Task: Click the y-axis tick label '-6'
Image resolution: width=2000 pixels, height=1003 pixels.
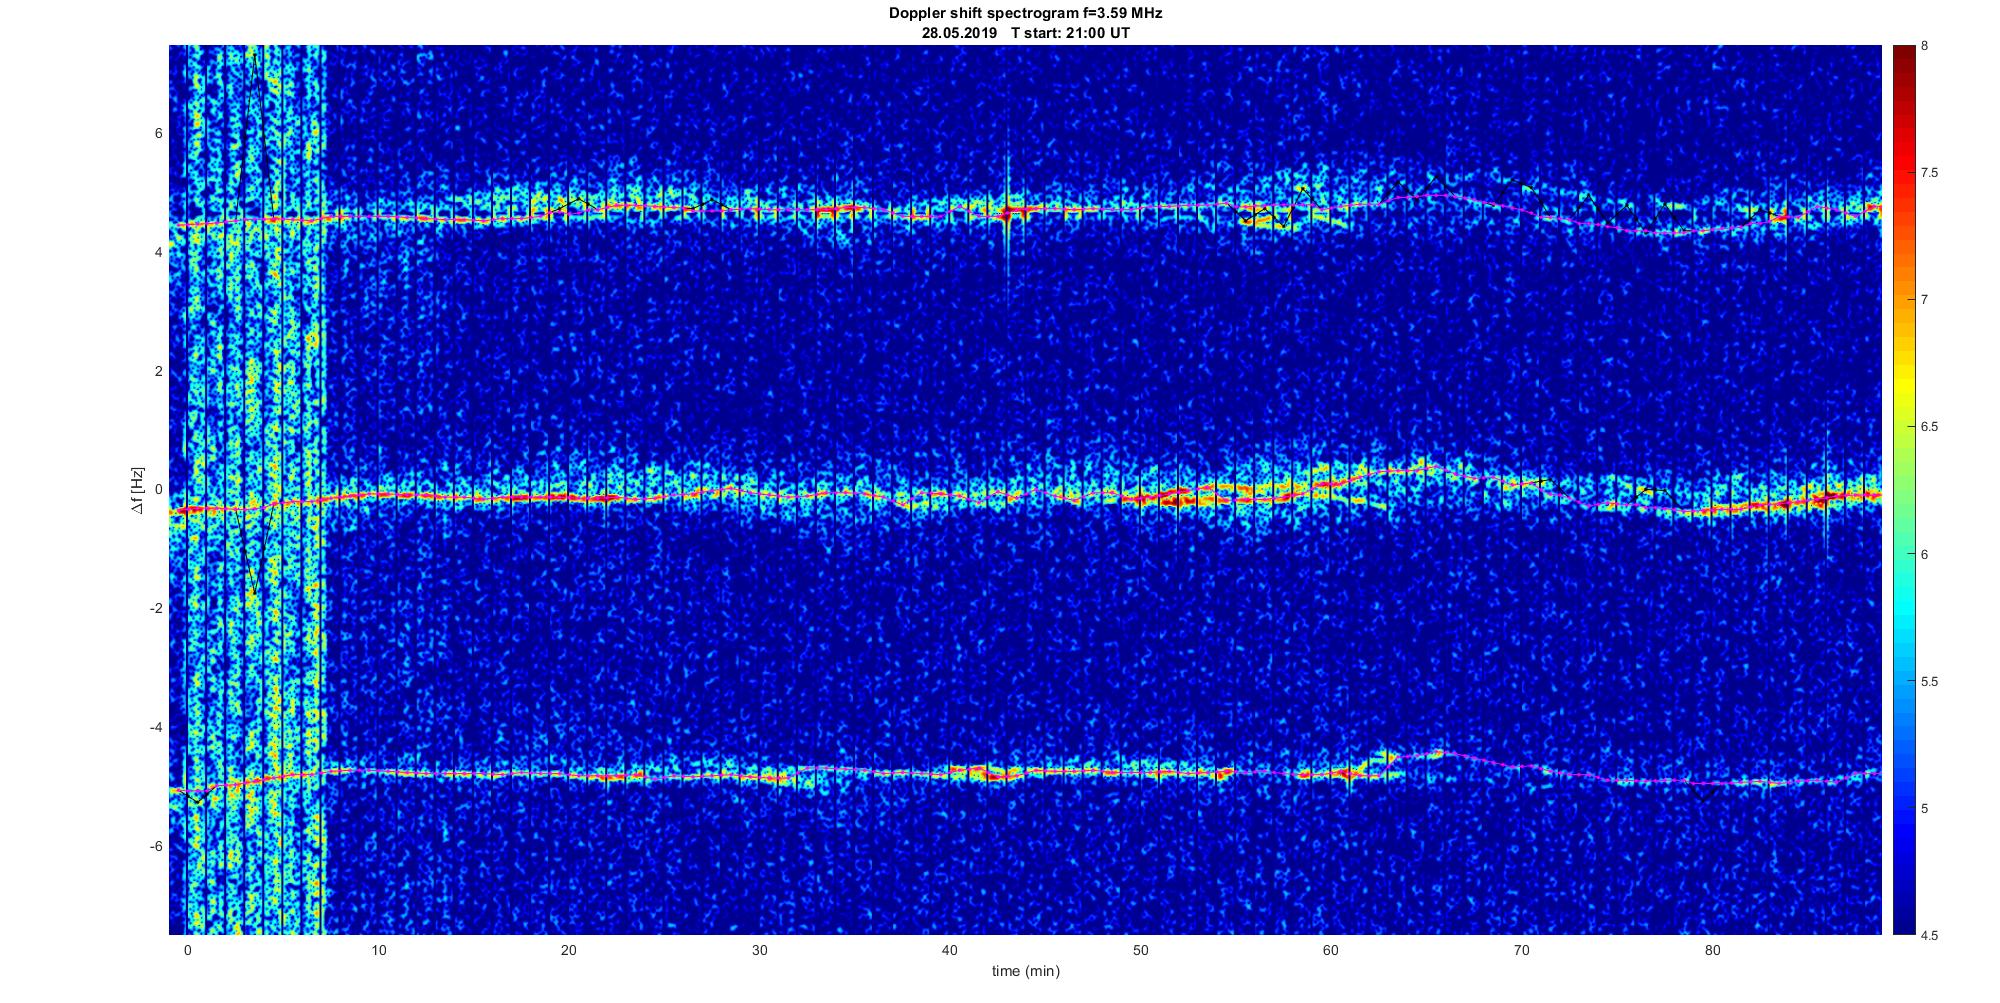Action: pyautogui.click(x=155, y=846)
